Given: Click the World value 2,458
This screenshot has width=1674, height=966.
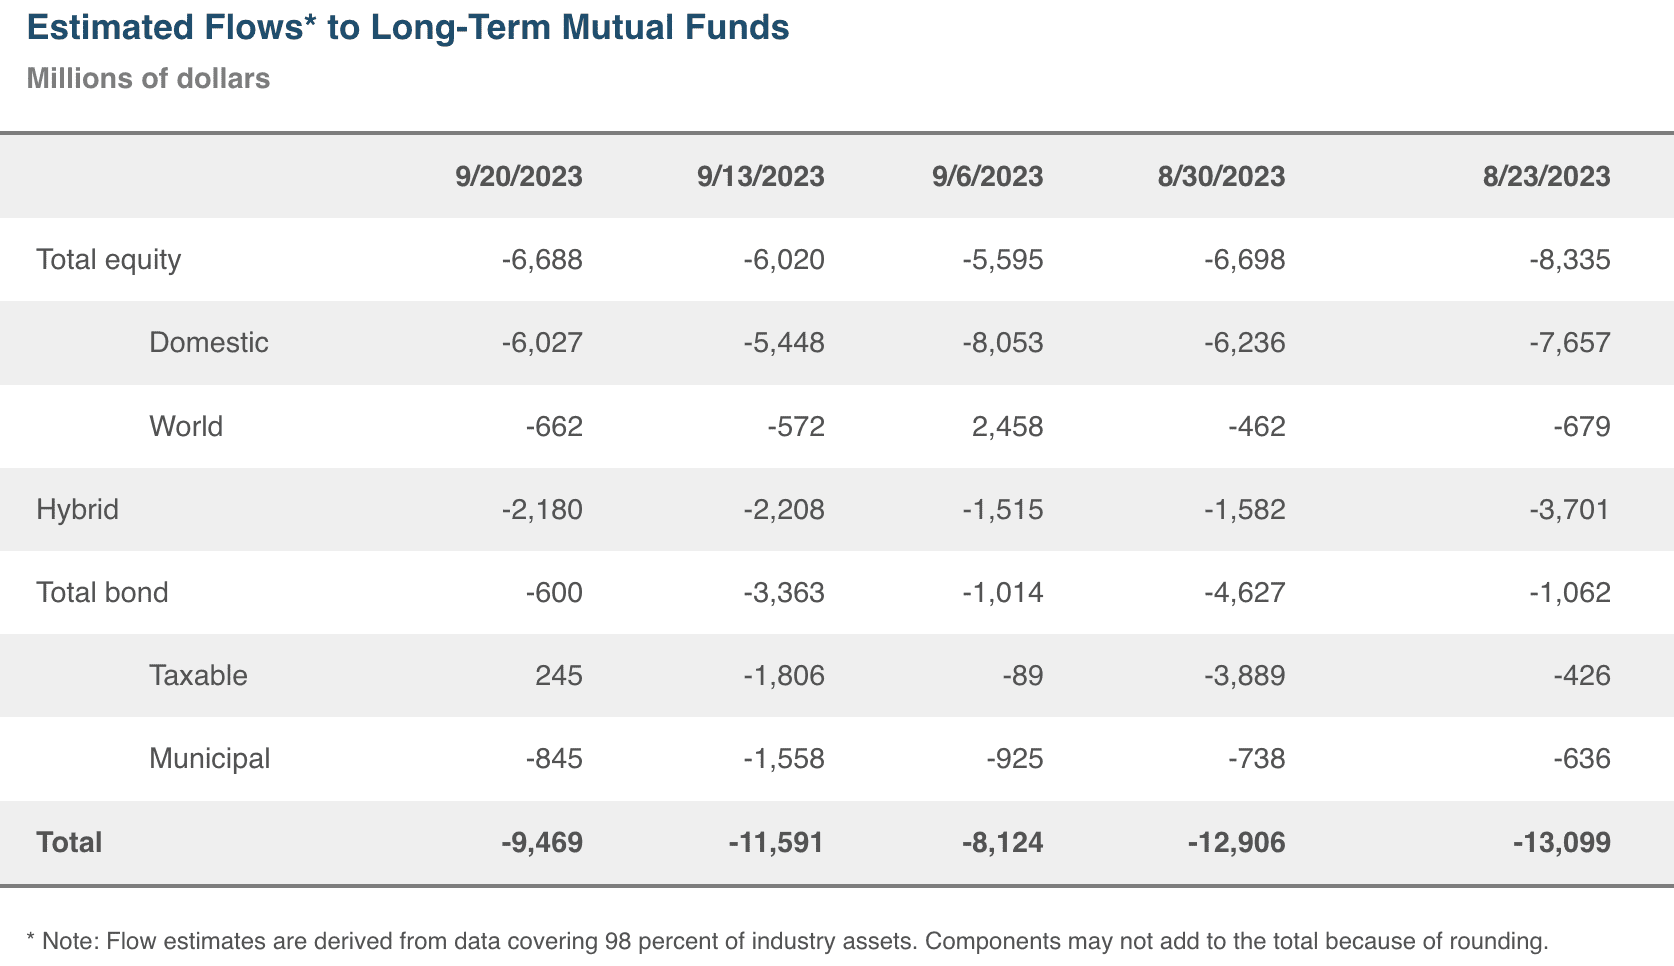Looking at the screenshot, I should click(1007, 427).
